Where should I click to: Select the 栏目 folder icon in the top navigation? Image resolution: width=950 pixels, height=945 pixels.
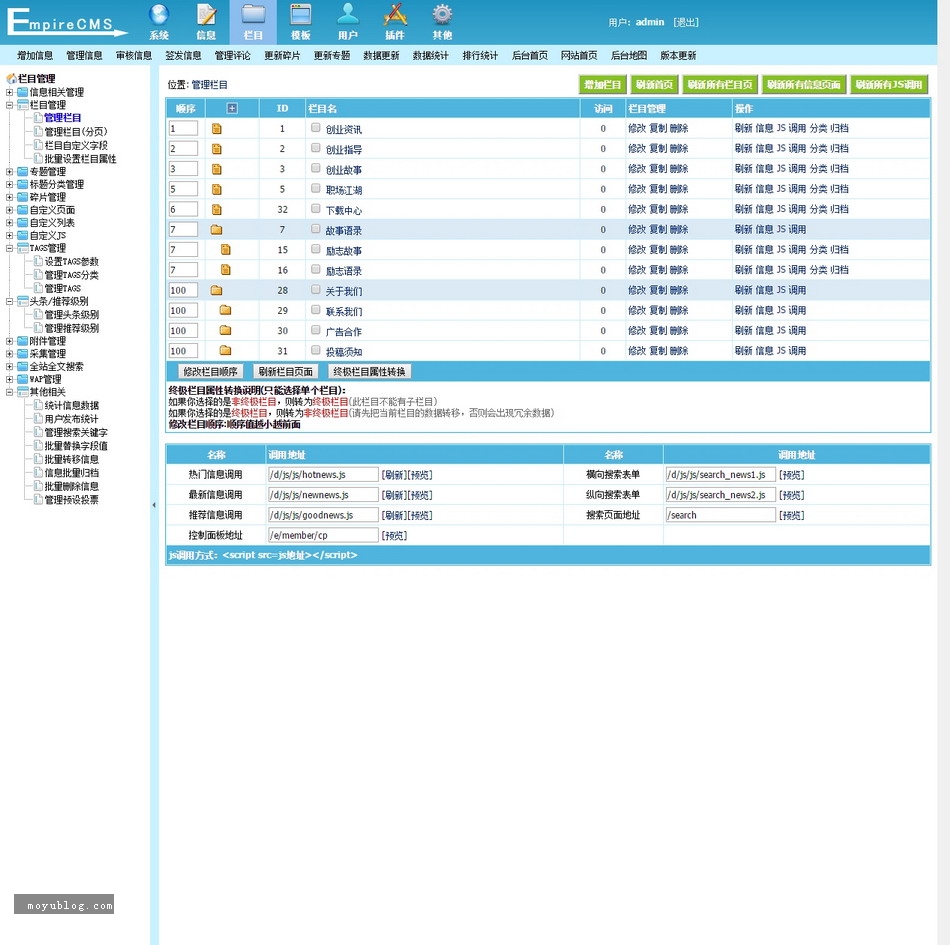(x=253, y=15)
